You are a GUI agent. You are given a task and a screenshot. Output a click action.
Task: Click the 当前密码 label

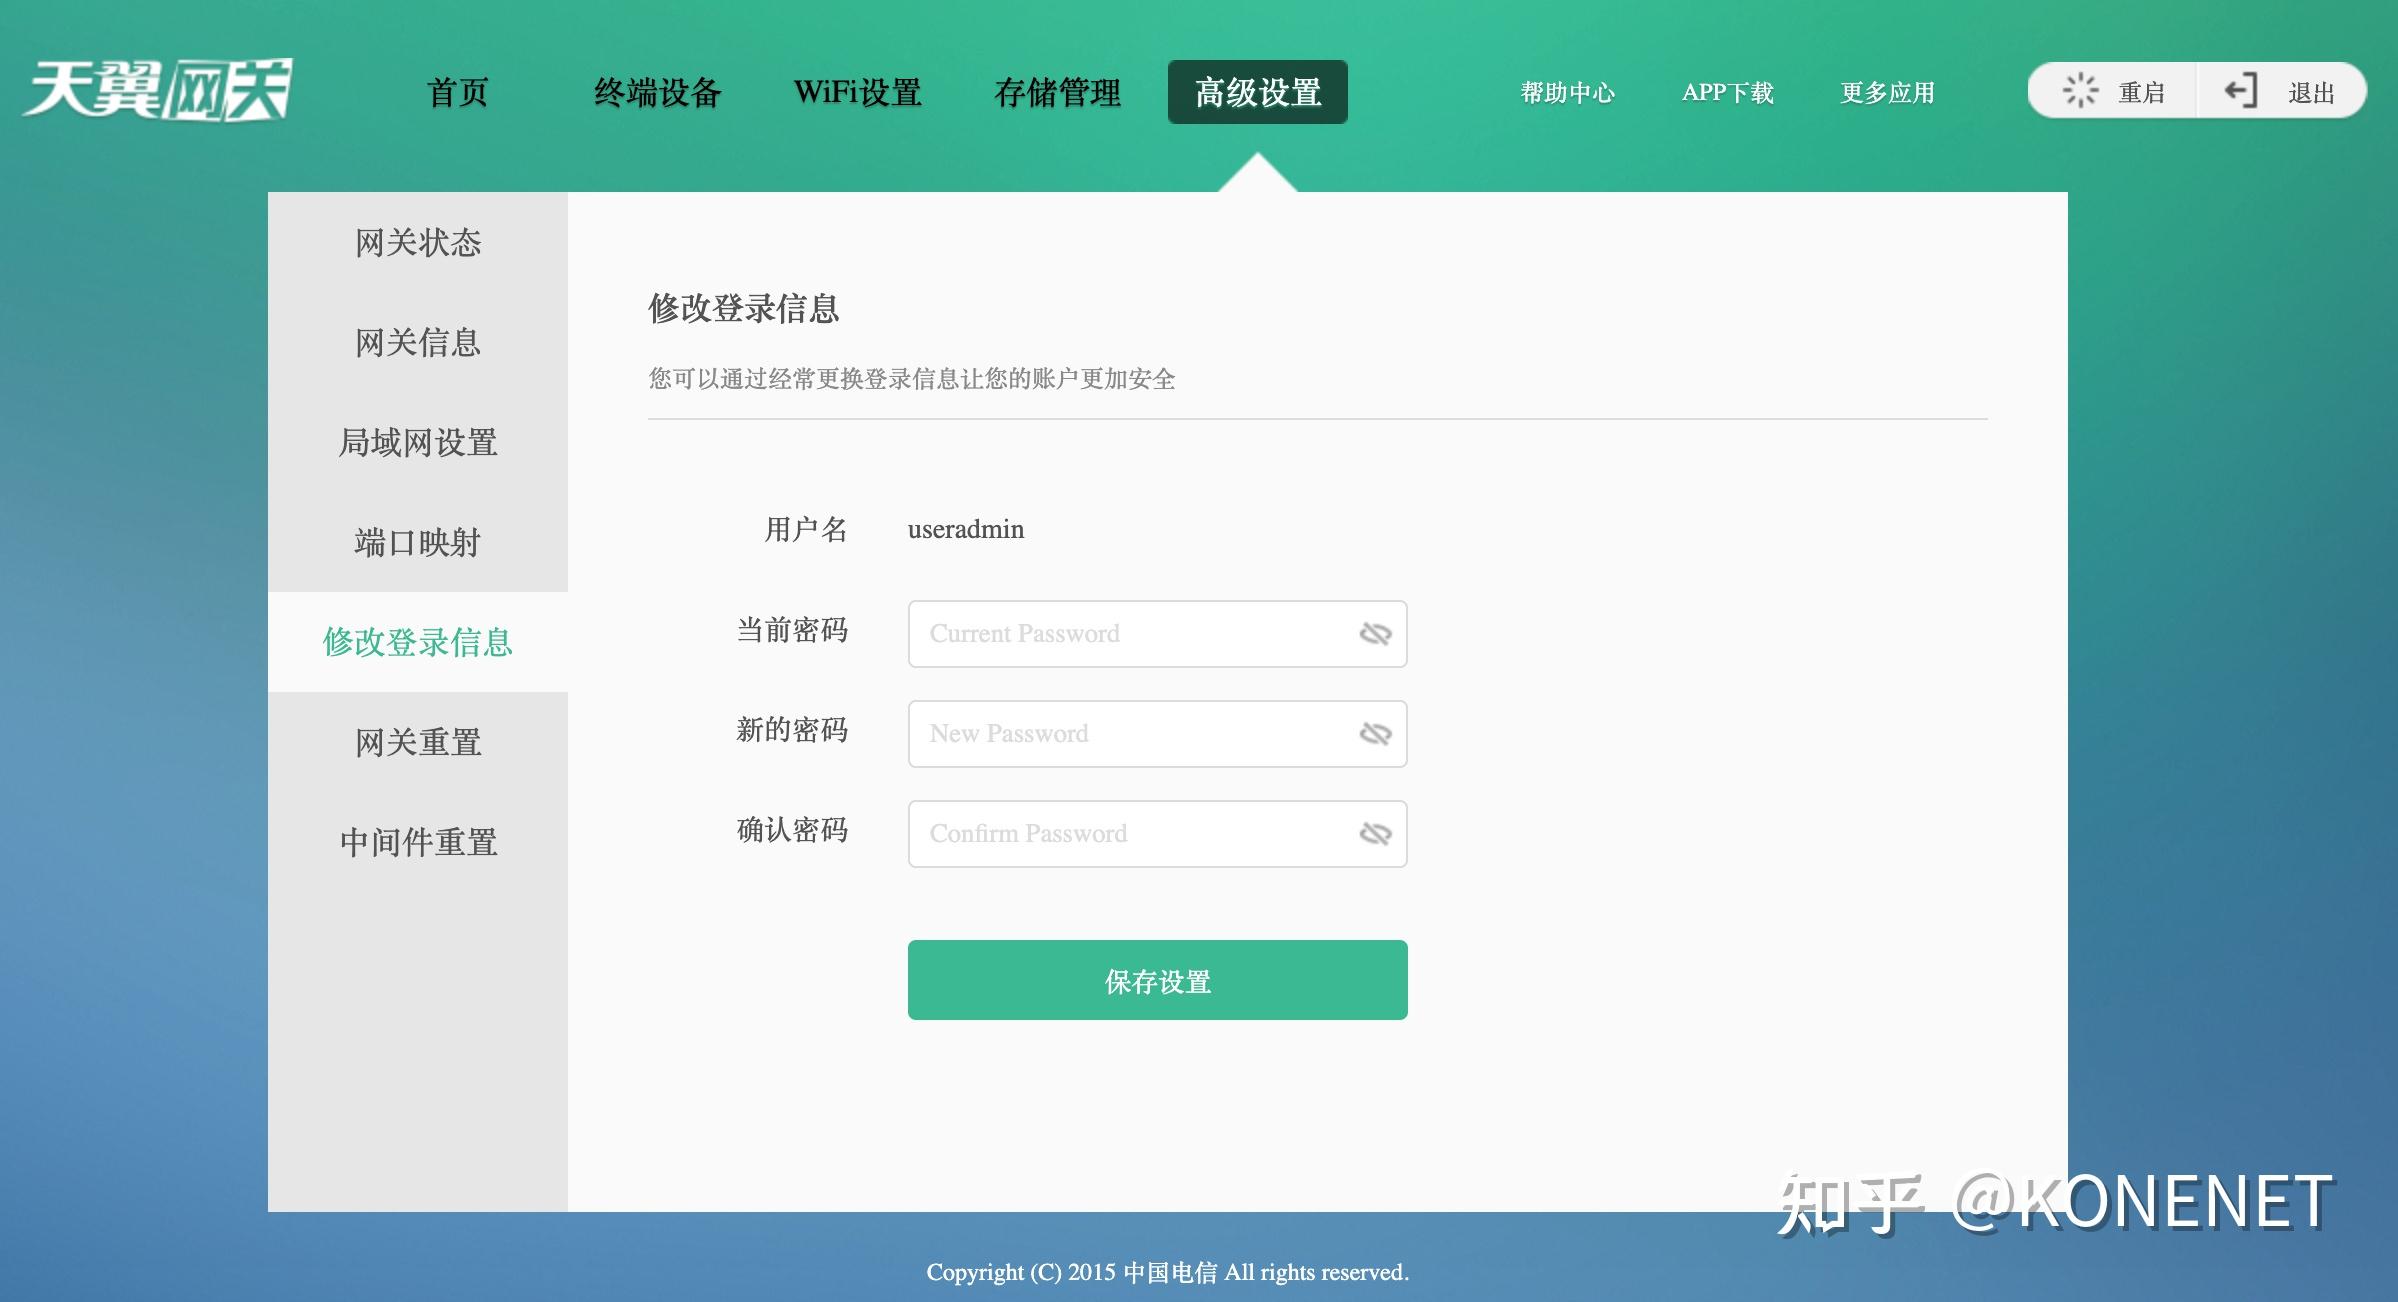pyautogui.click(x=792, y=630)
